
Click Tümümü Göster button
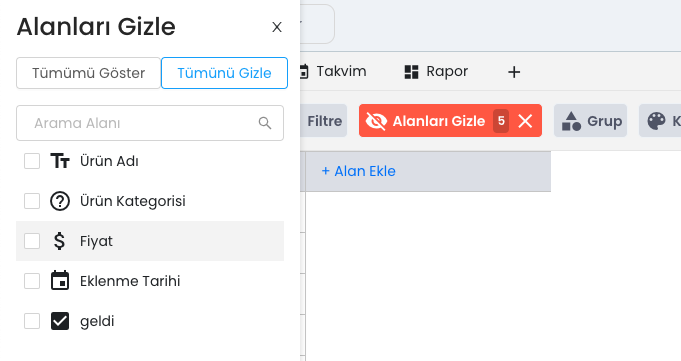point(89,73)
